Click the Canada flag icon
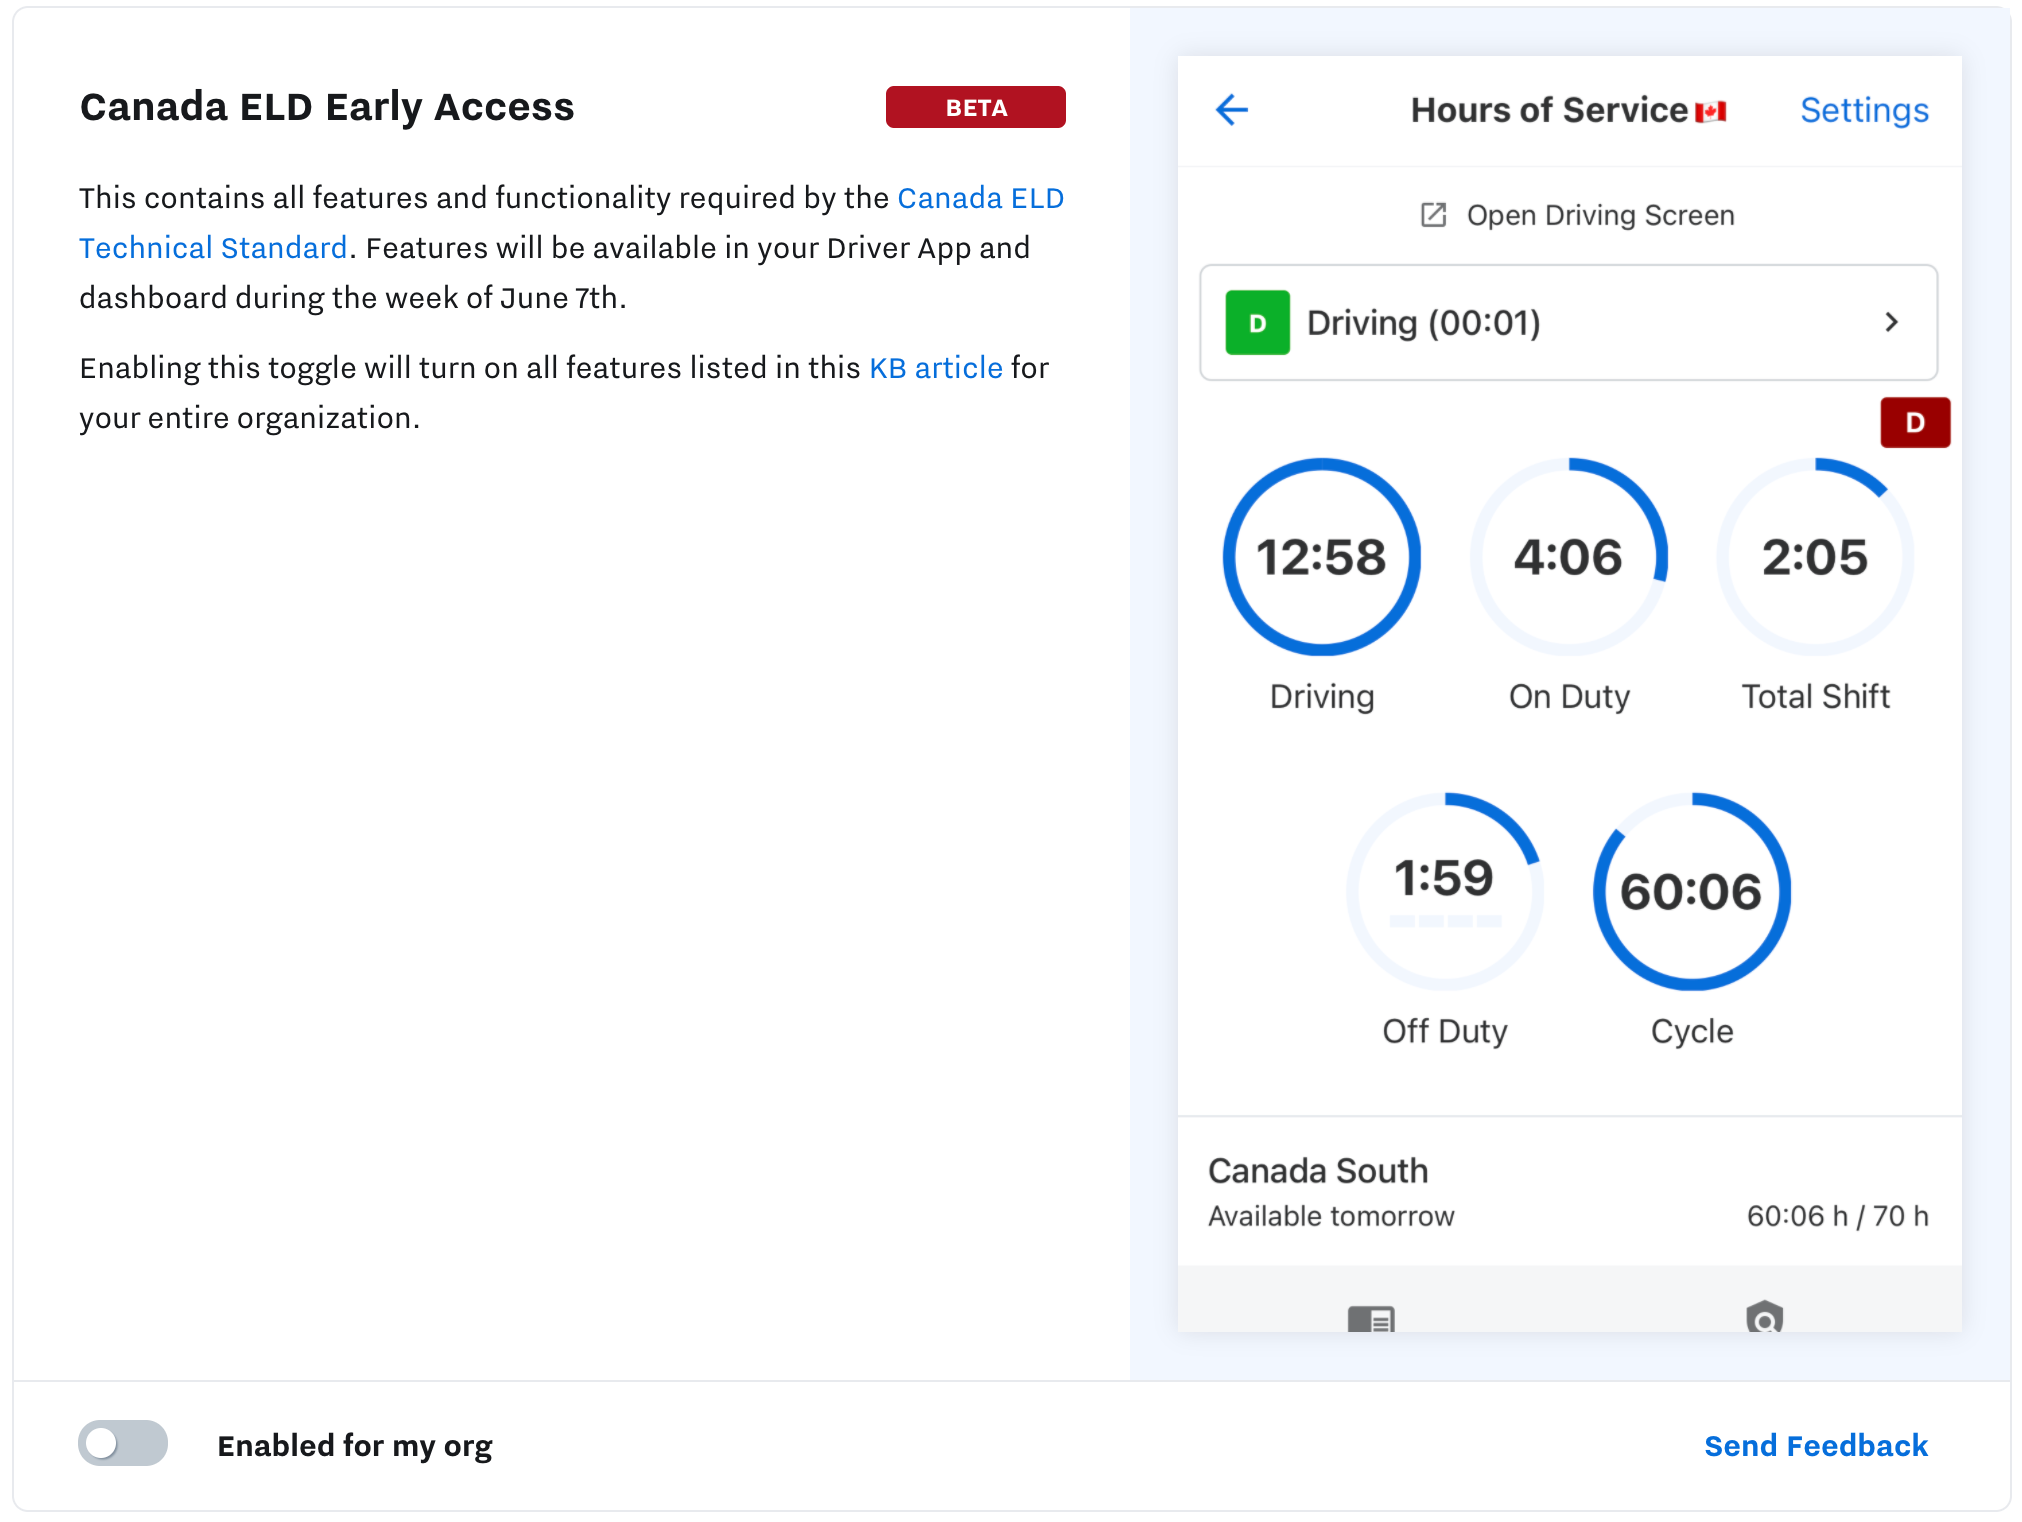This screenshot has height=1522, width=2022. tap(1711, 112)
